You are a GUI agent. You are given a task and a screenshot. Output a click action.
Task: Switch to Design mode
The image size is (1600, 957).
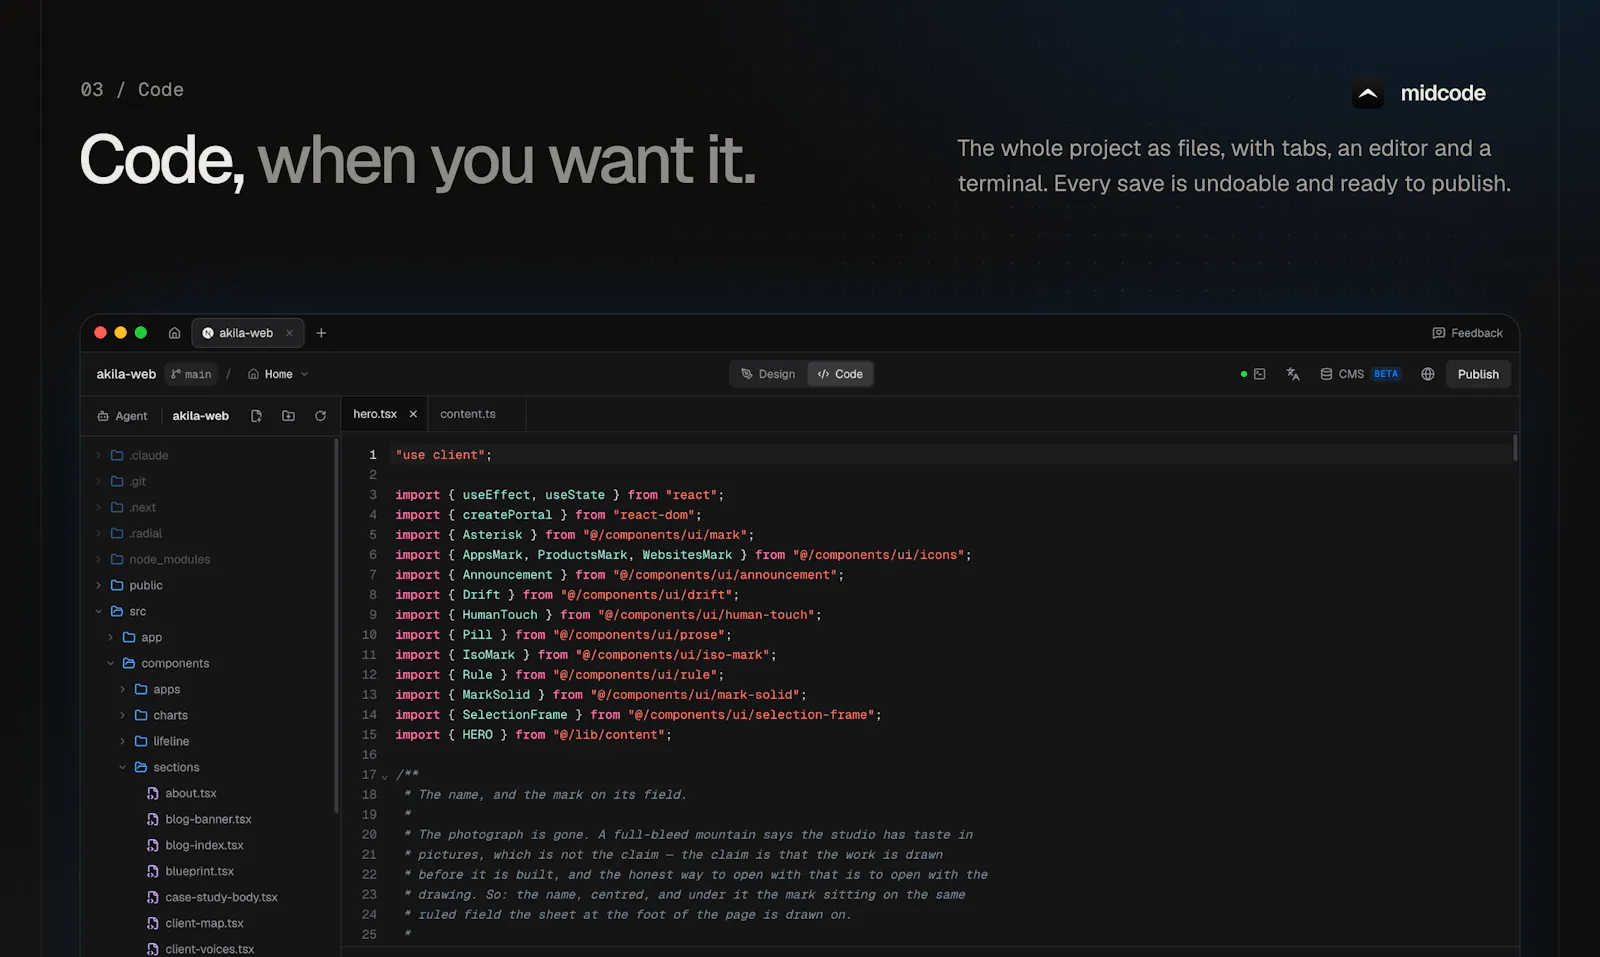768,374
